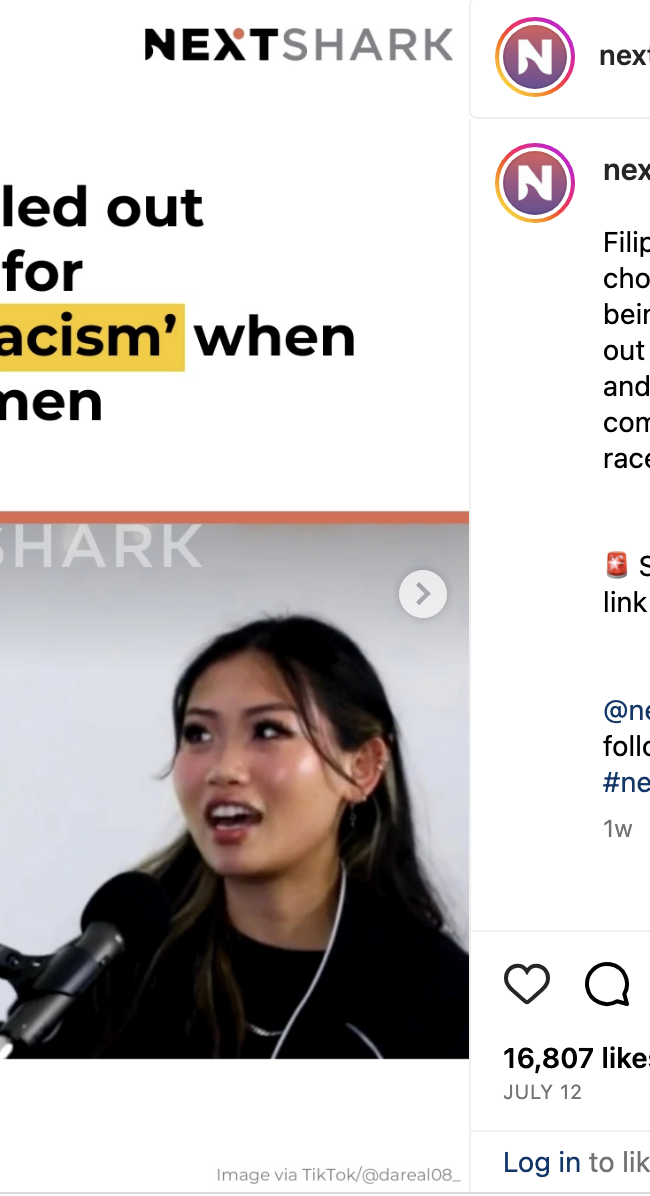Click NextShark avatar beside the caption

535,183
